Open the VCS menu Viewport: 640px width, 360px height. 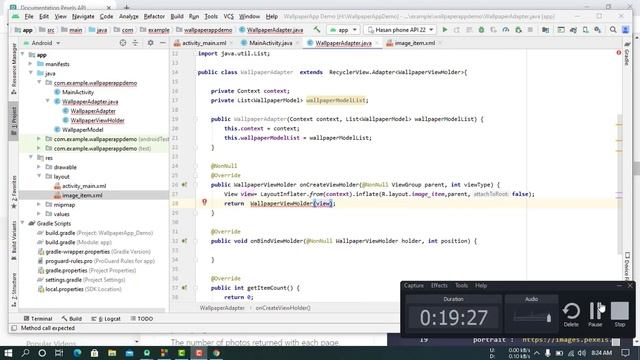coord(228,17)
